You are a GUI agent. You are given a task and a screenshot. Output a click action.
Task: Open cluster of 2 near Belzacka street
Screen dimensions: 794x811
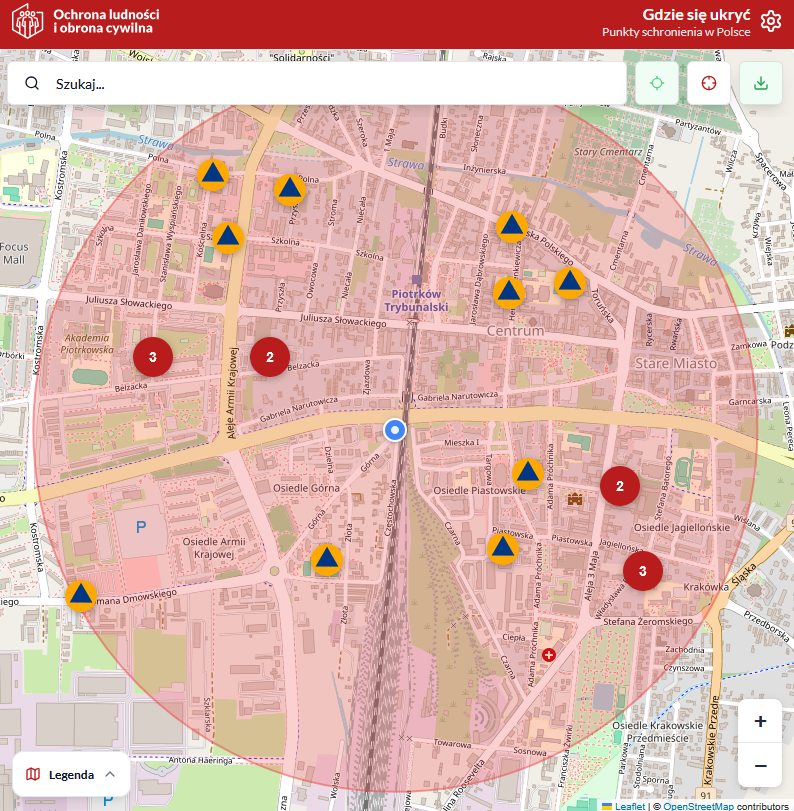269,356
